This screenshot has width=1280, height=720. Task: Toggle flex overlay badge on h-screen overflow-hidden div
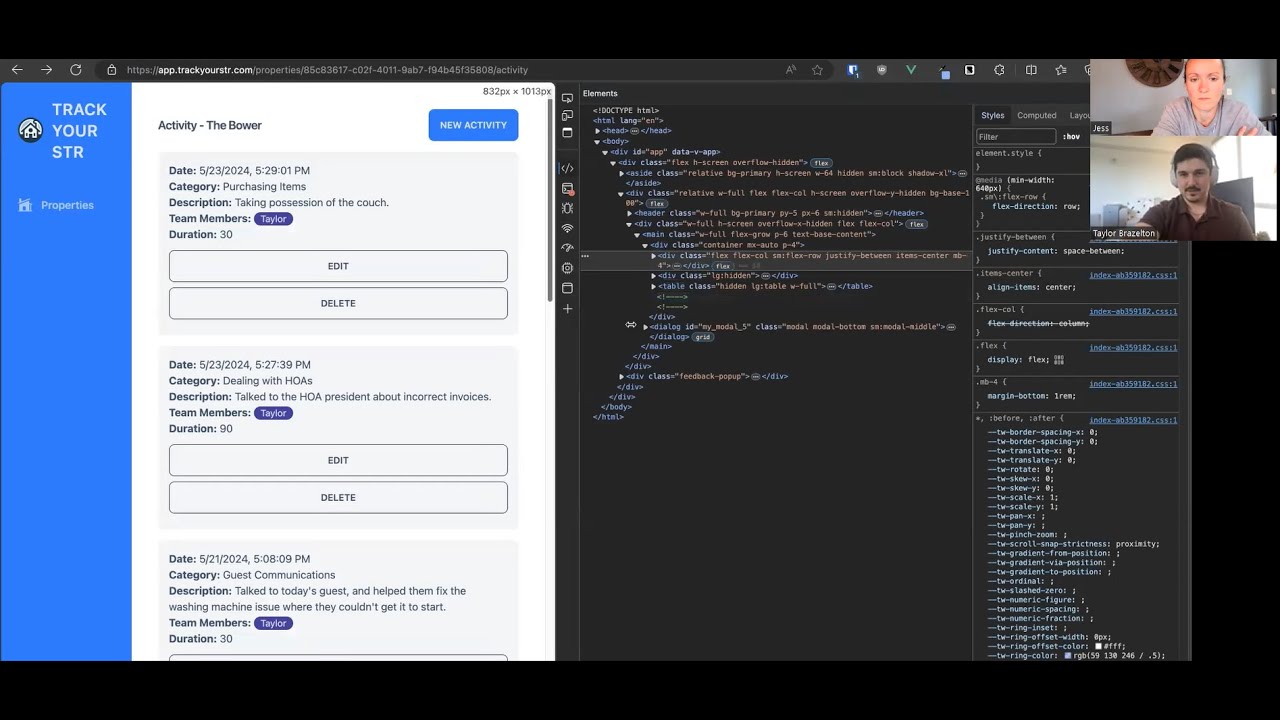[x=821, y=163]
